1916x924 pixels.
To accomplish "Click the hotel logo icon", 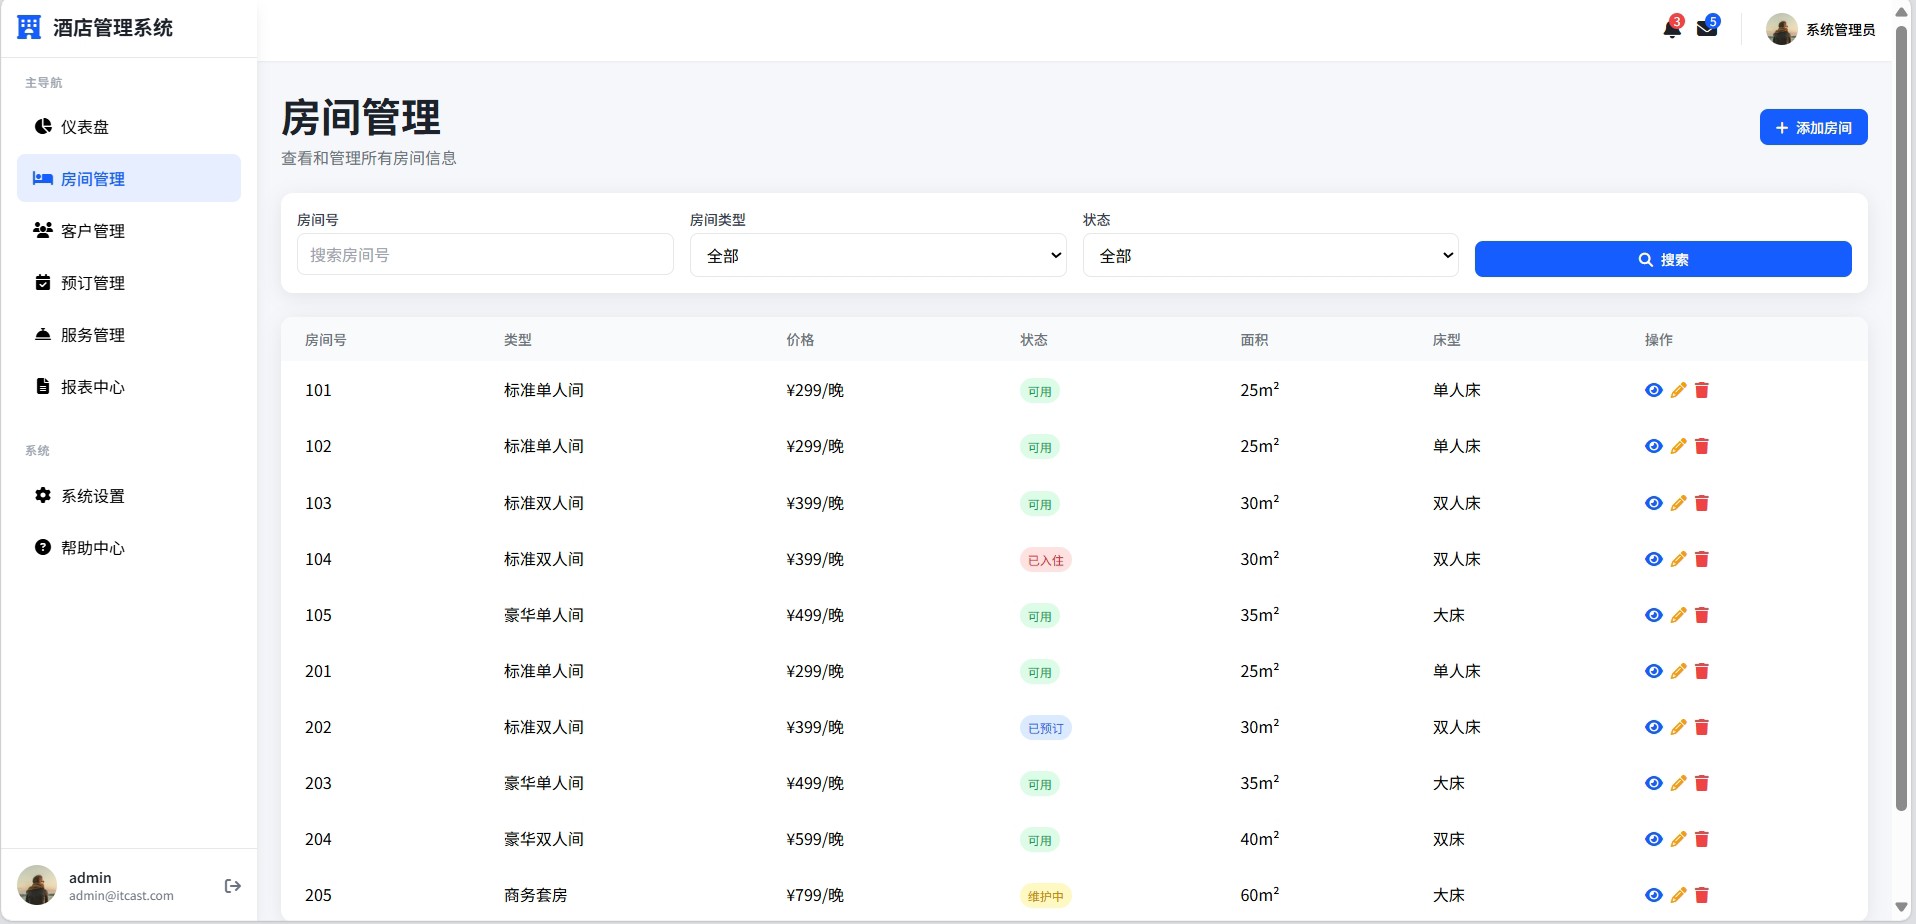I will [x=30, y=28].
